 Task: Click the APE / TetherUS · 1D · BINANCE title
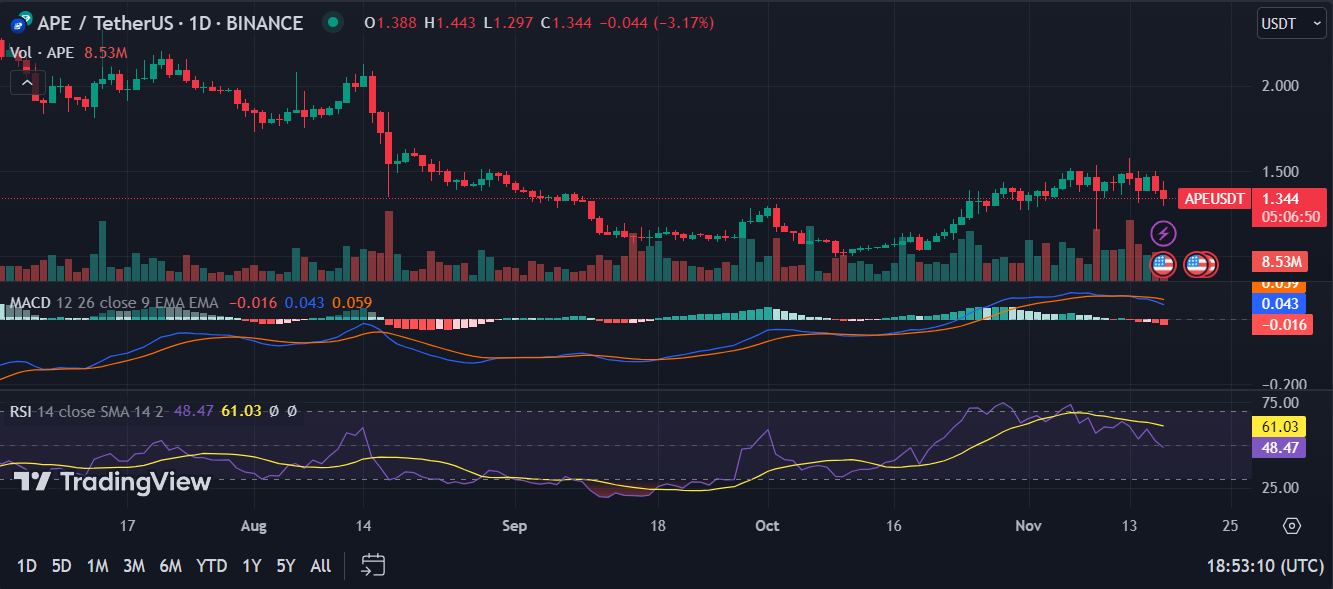click(x=171, y=22)
